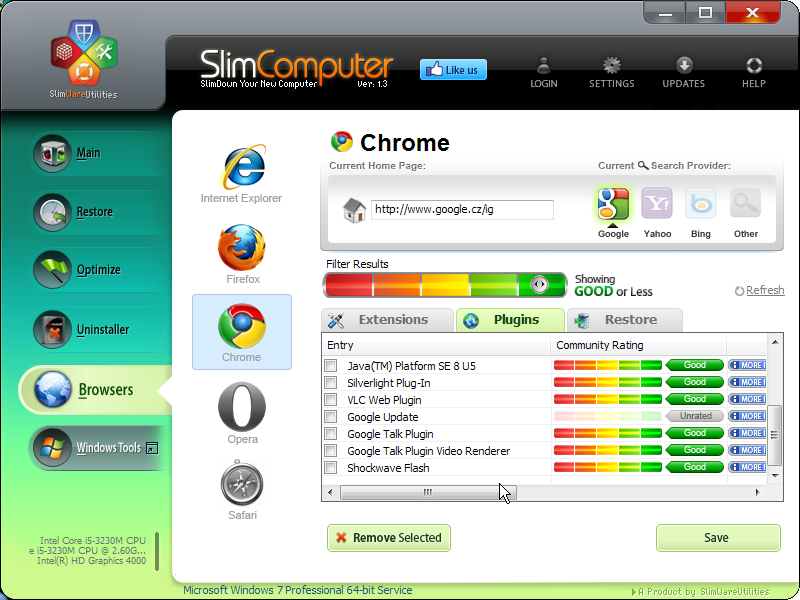Select Opera browser
This screenshot has height=600, width=800.
(242, 413)
